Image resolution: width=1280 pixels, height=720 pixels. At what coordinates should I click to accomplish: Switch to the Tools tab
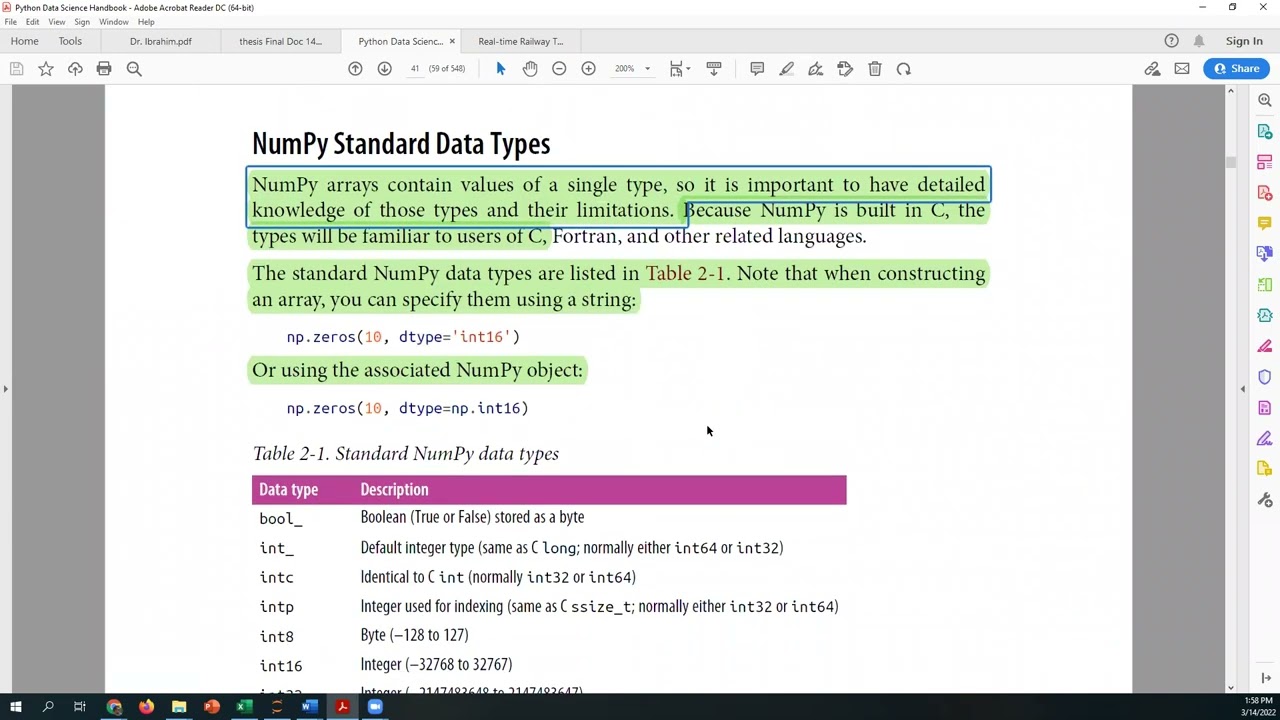pos(70,41)
